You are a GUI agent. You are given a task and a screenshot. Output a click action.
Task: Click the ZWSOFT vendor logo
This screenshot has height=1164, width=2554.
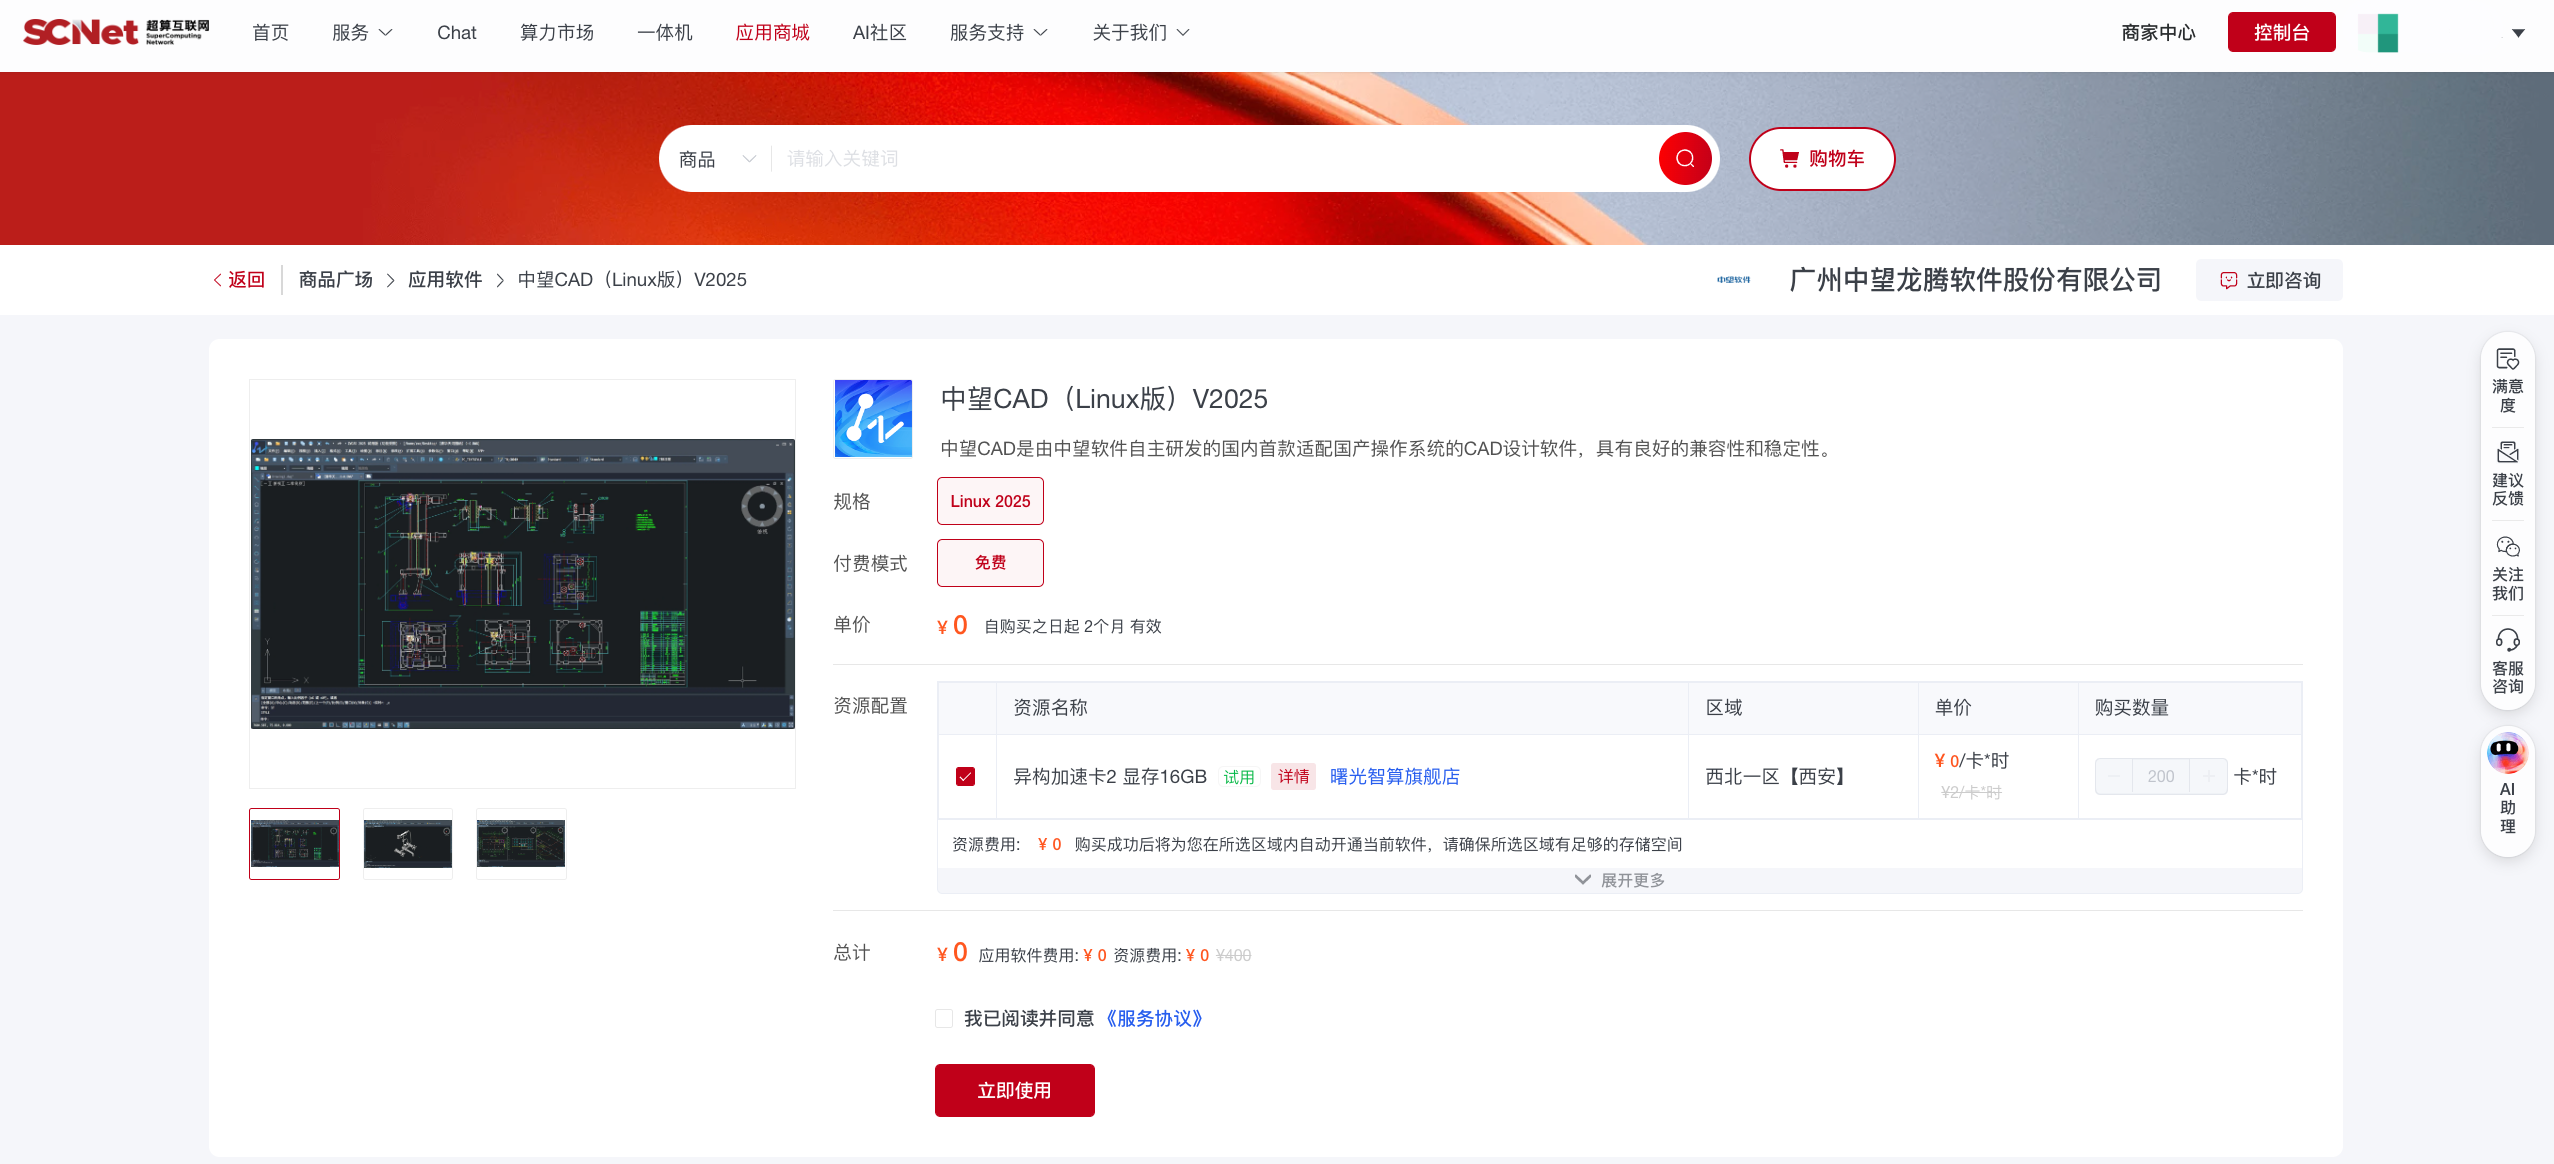pos(1734,280)
